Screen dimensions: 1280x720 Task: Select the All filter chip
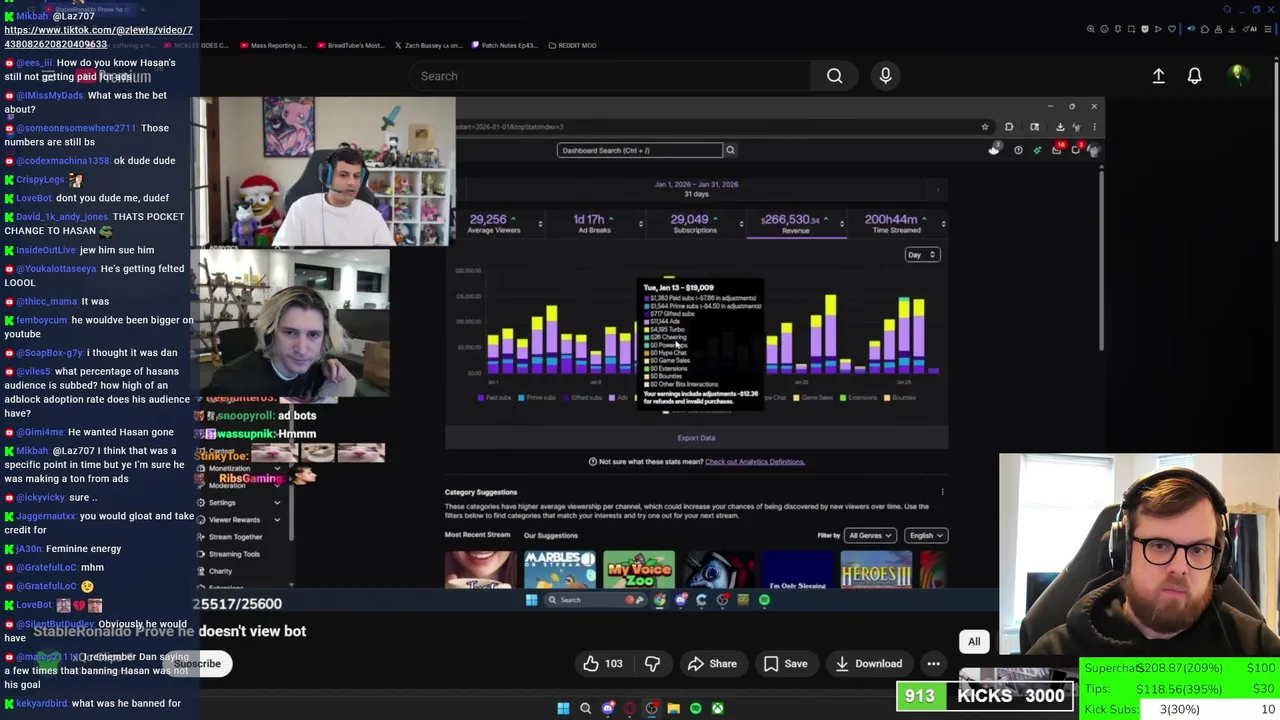[974, 642]
